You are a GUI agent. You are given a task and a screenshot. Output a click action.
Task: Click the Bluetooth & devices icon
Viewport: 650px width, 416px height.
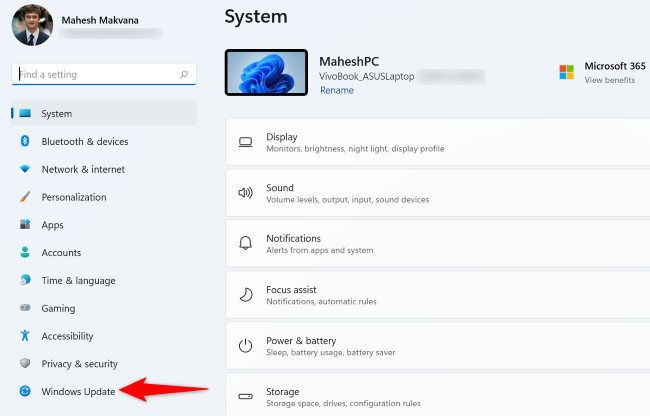point(25,142)
